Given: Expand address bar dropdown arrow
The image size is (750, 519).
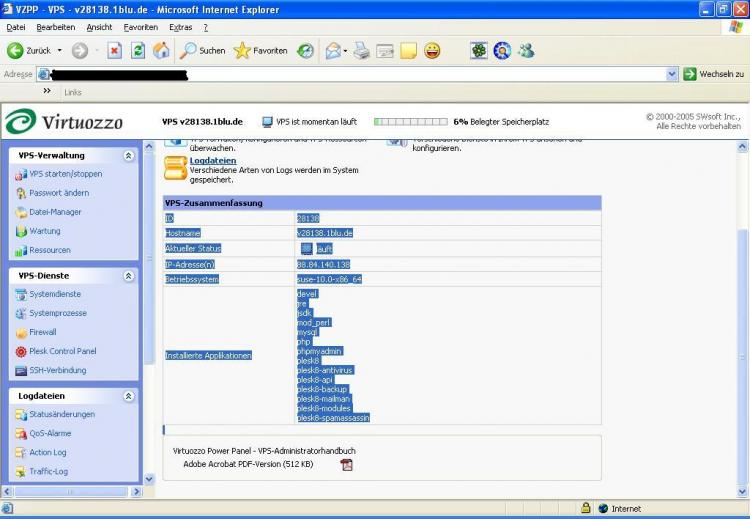Looking at the screenshot, I should (672, 74).
